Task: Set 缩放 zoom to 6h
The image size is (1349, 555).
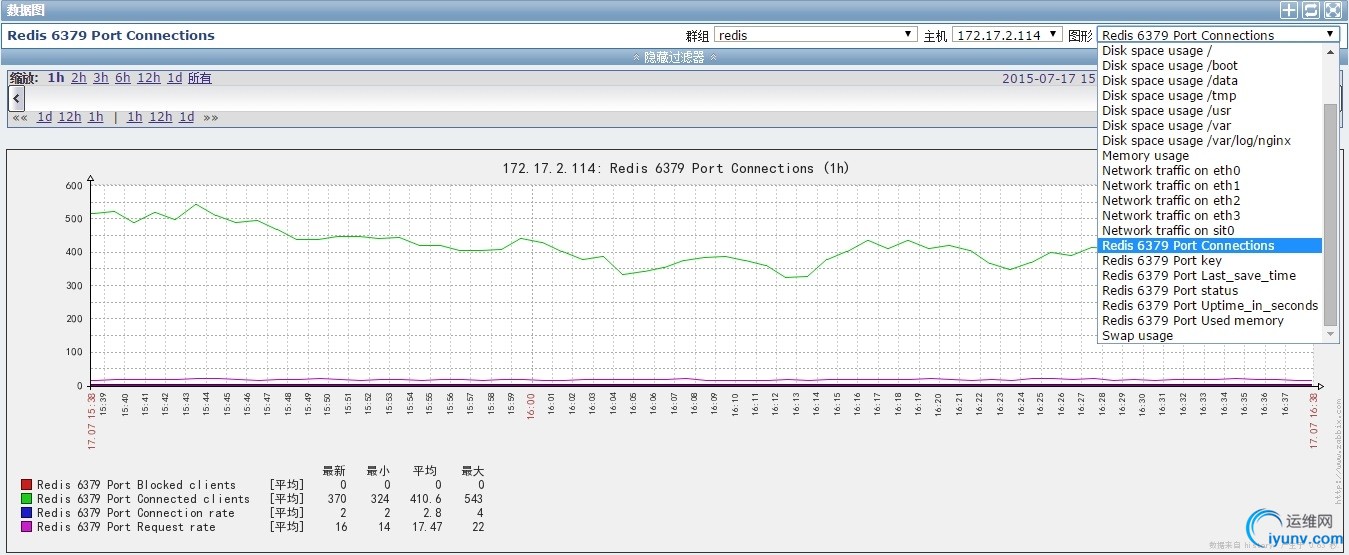Action: (x=122, y=78)
